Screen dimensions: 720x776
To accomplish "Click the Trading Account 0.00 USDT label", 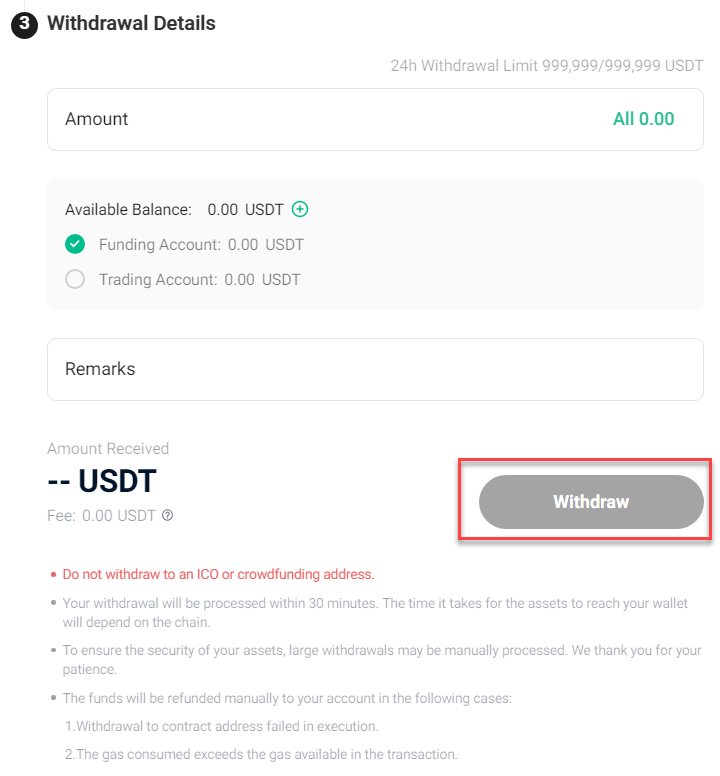I will click(199, 280).
